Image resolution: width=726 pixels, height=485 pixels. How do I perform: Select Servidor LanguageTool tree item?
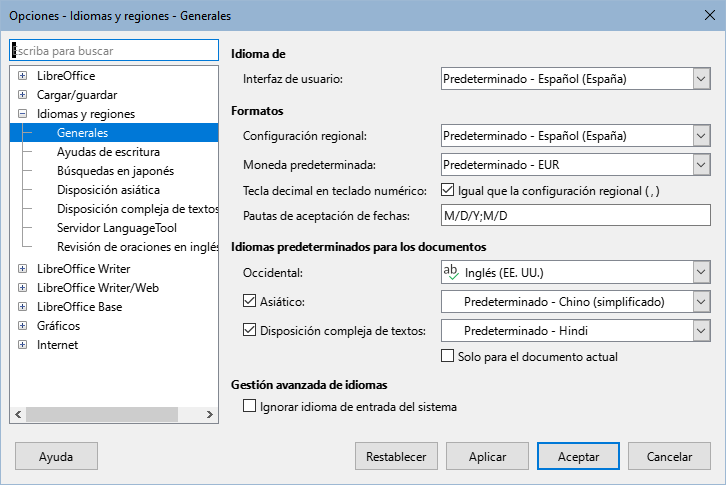pyautogui.click(x=117, y=227)
